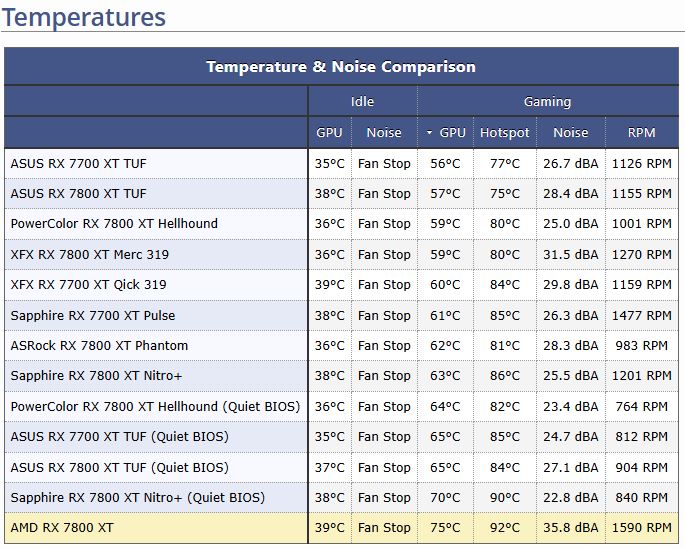Select the Sapphire RX 7700 XT Pulse name
Viewport: 685px width, 549px height.
(x=93, y=315)
